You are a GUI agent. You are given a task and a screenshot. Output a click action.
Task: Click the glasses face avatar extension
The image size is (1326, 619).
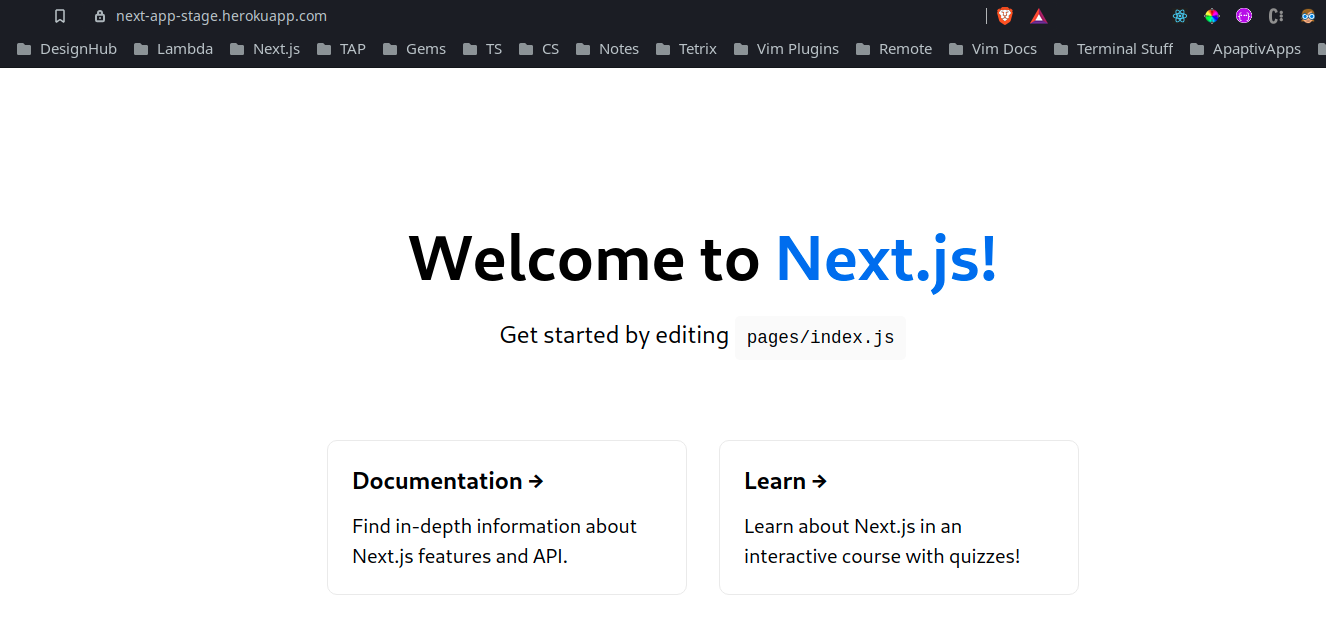click(x=1308, y=16)
